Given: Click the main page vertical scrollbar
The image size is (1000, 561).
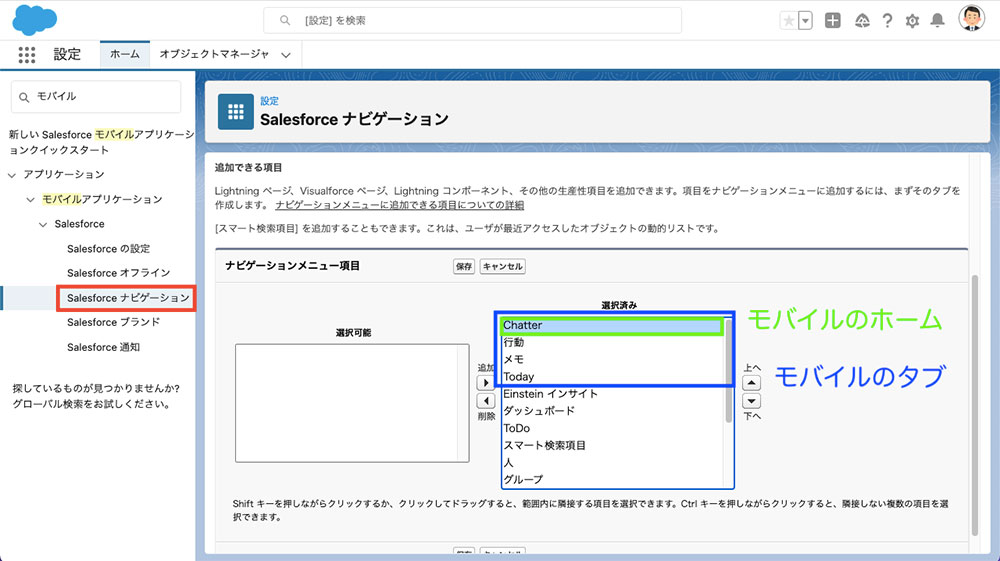Looking at the screenshot, I should pos(974,405).
